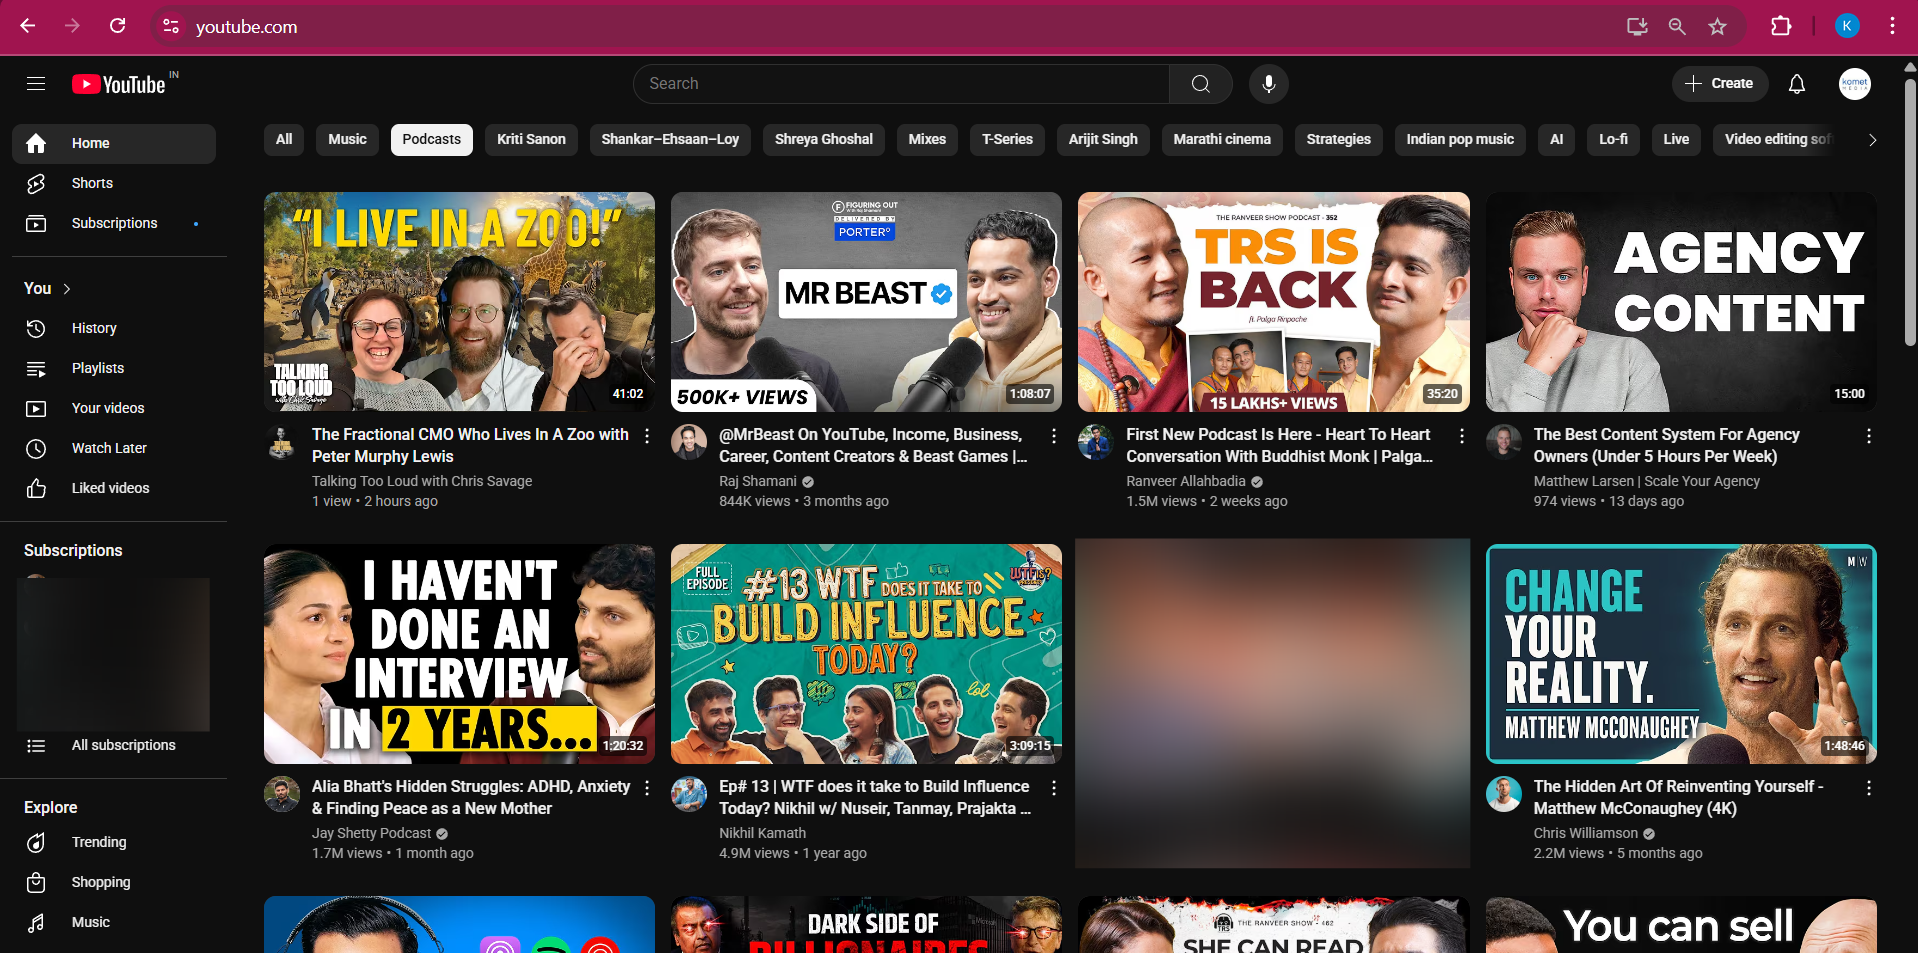Bookmark this page with the star icon
The height and width of the screenshot is (953, 1918).
coord(1717,27)
